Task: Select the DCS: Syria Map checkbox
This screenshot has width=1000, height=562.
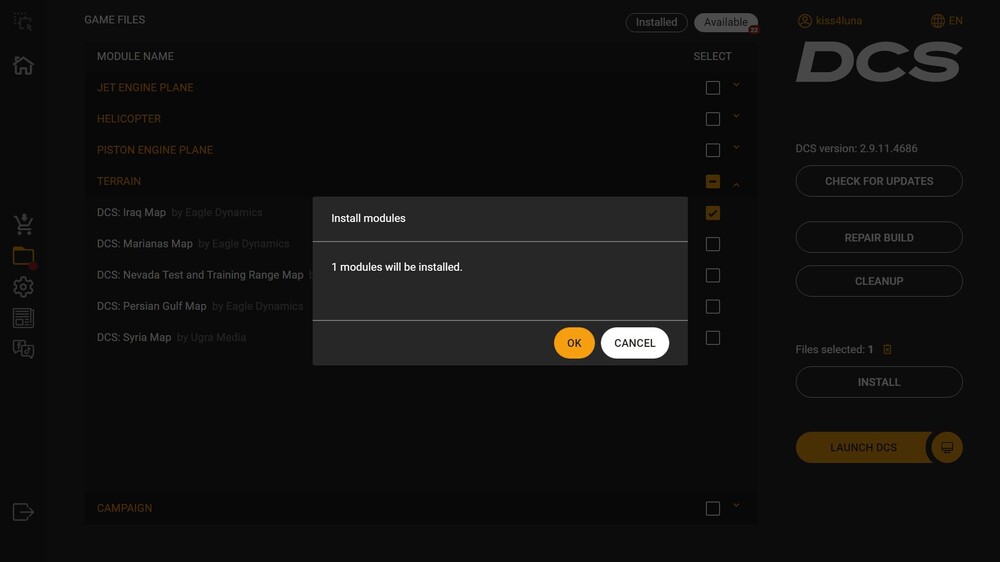Action: click(713, 338)
